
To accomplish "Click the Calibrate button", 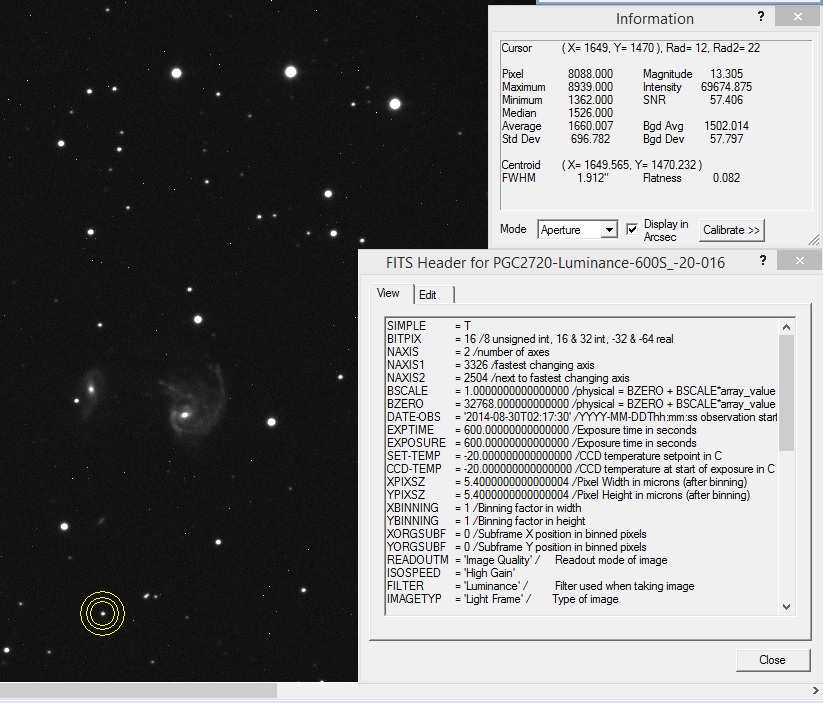I will pyautogui.click(x=731, y=230).
